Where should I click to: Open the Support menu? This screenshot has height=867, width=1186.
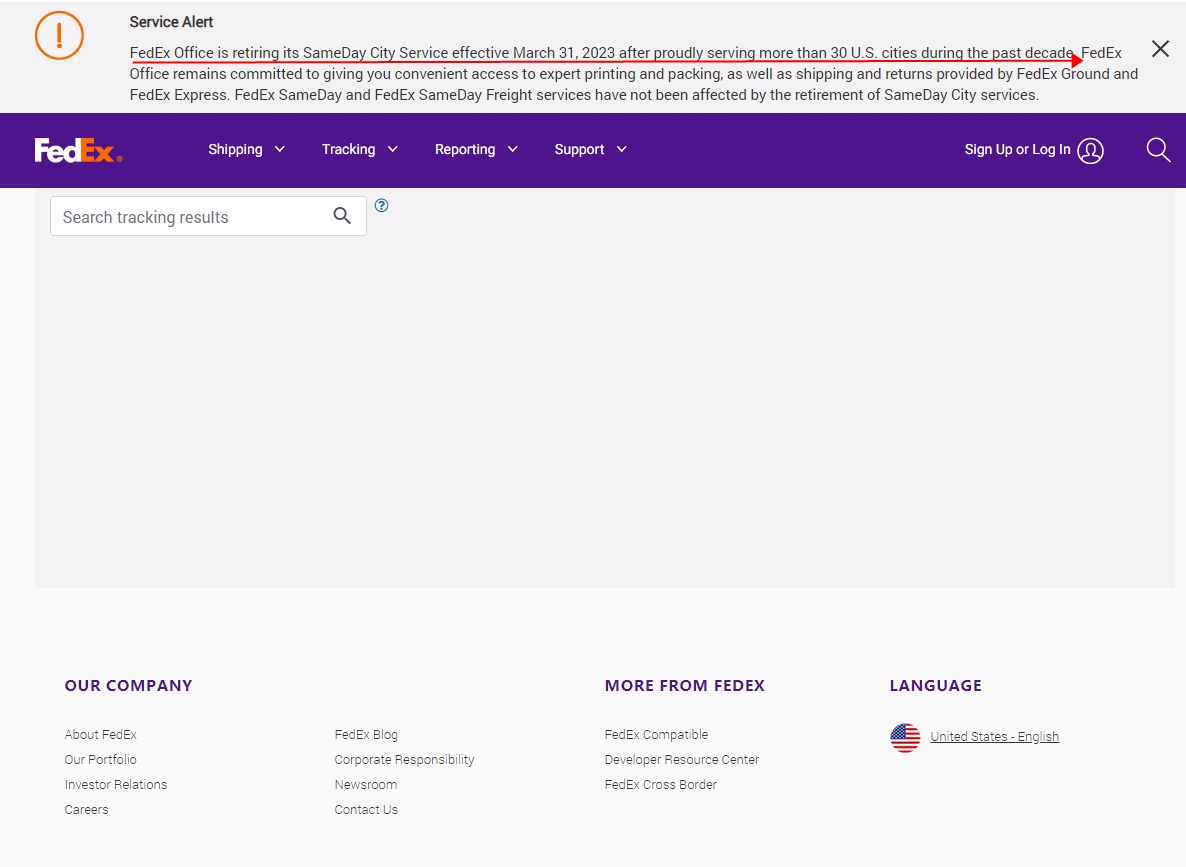pyautogui.click(x=591, y=150)
